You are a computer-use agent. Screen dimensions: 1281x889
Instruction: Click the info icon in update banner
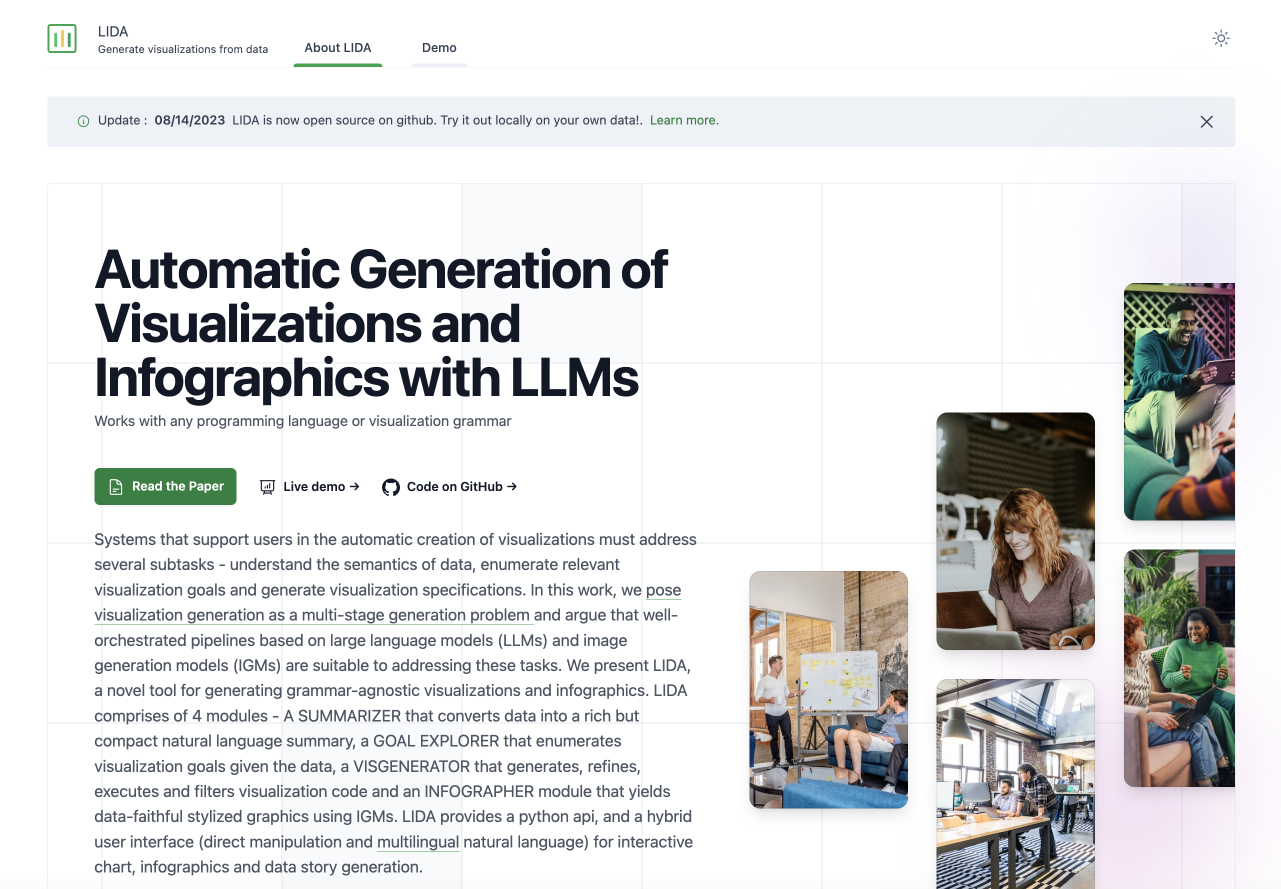[x=83, y=121]
